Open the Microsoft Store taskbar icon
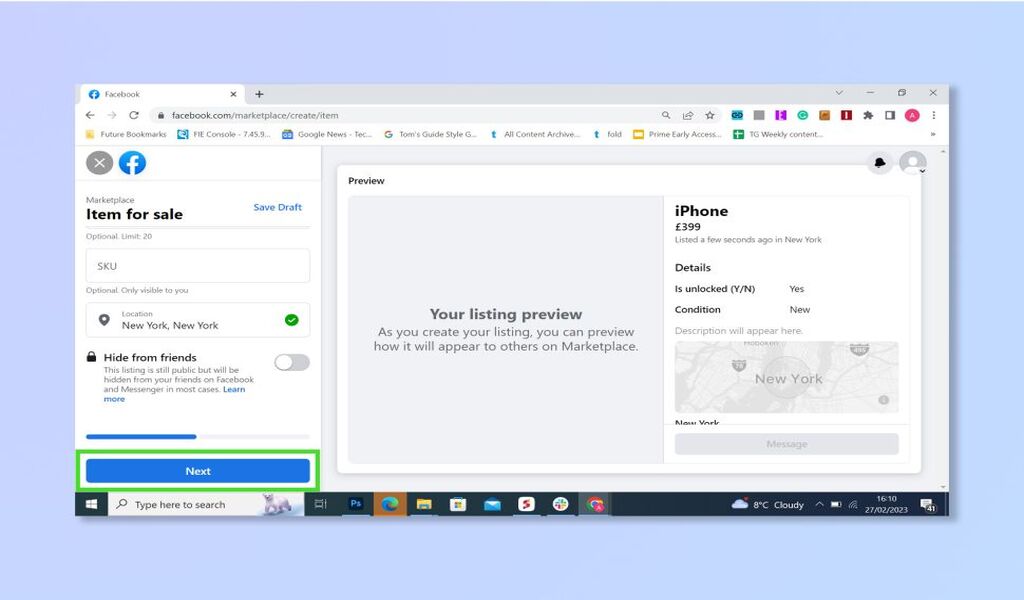The height and width of the screenshot is (600, 1024). click(458, 504)
